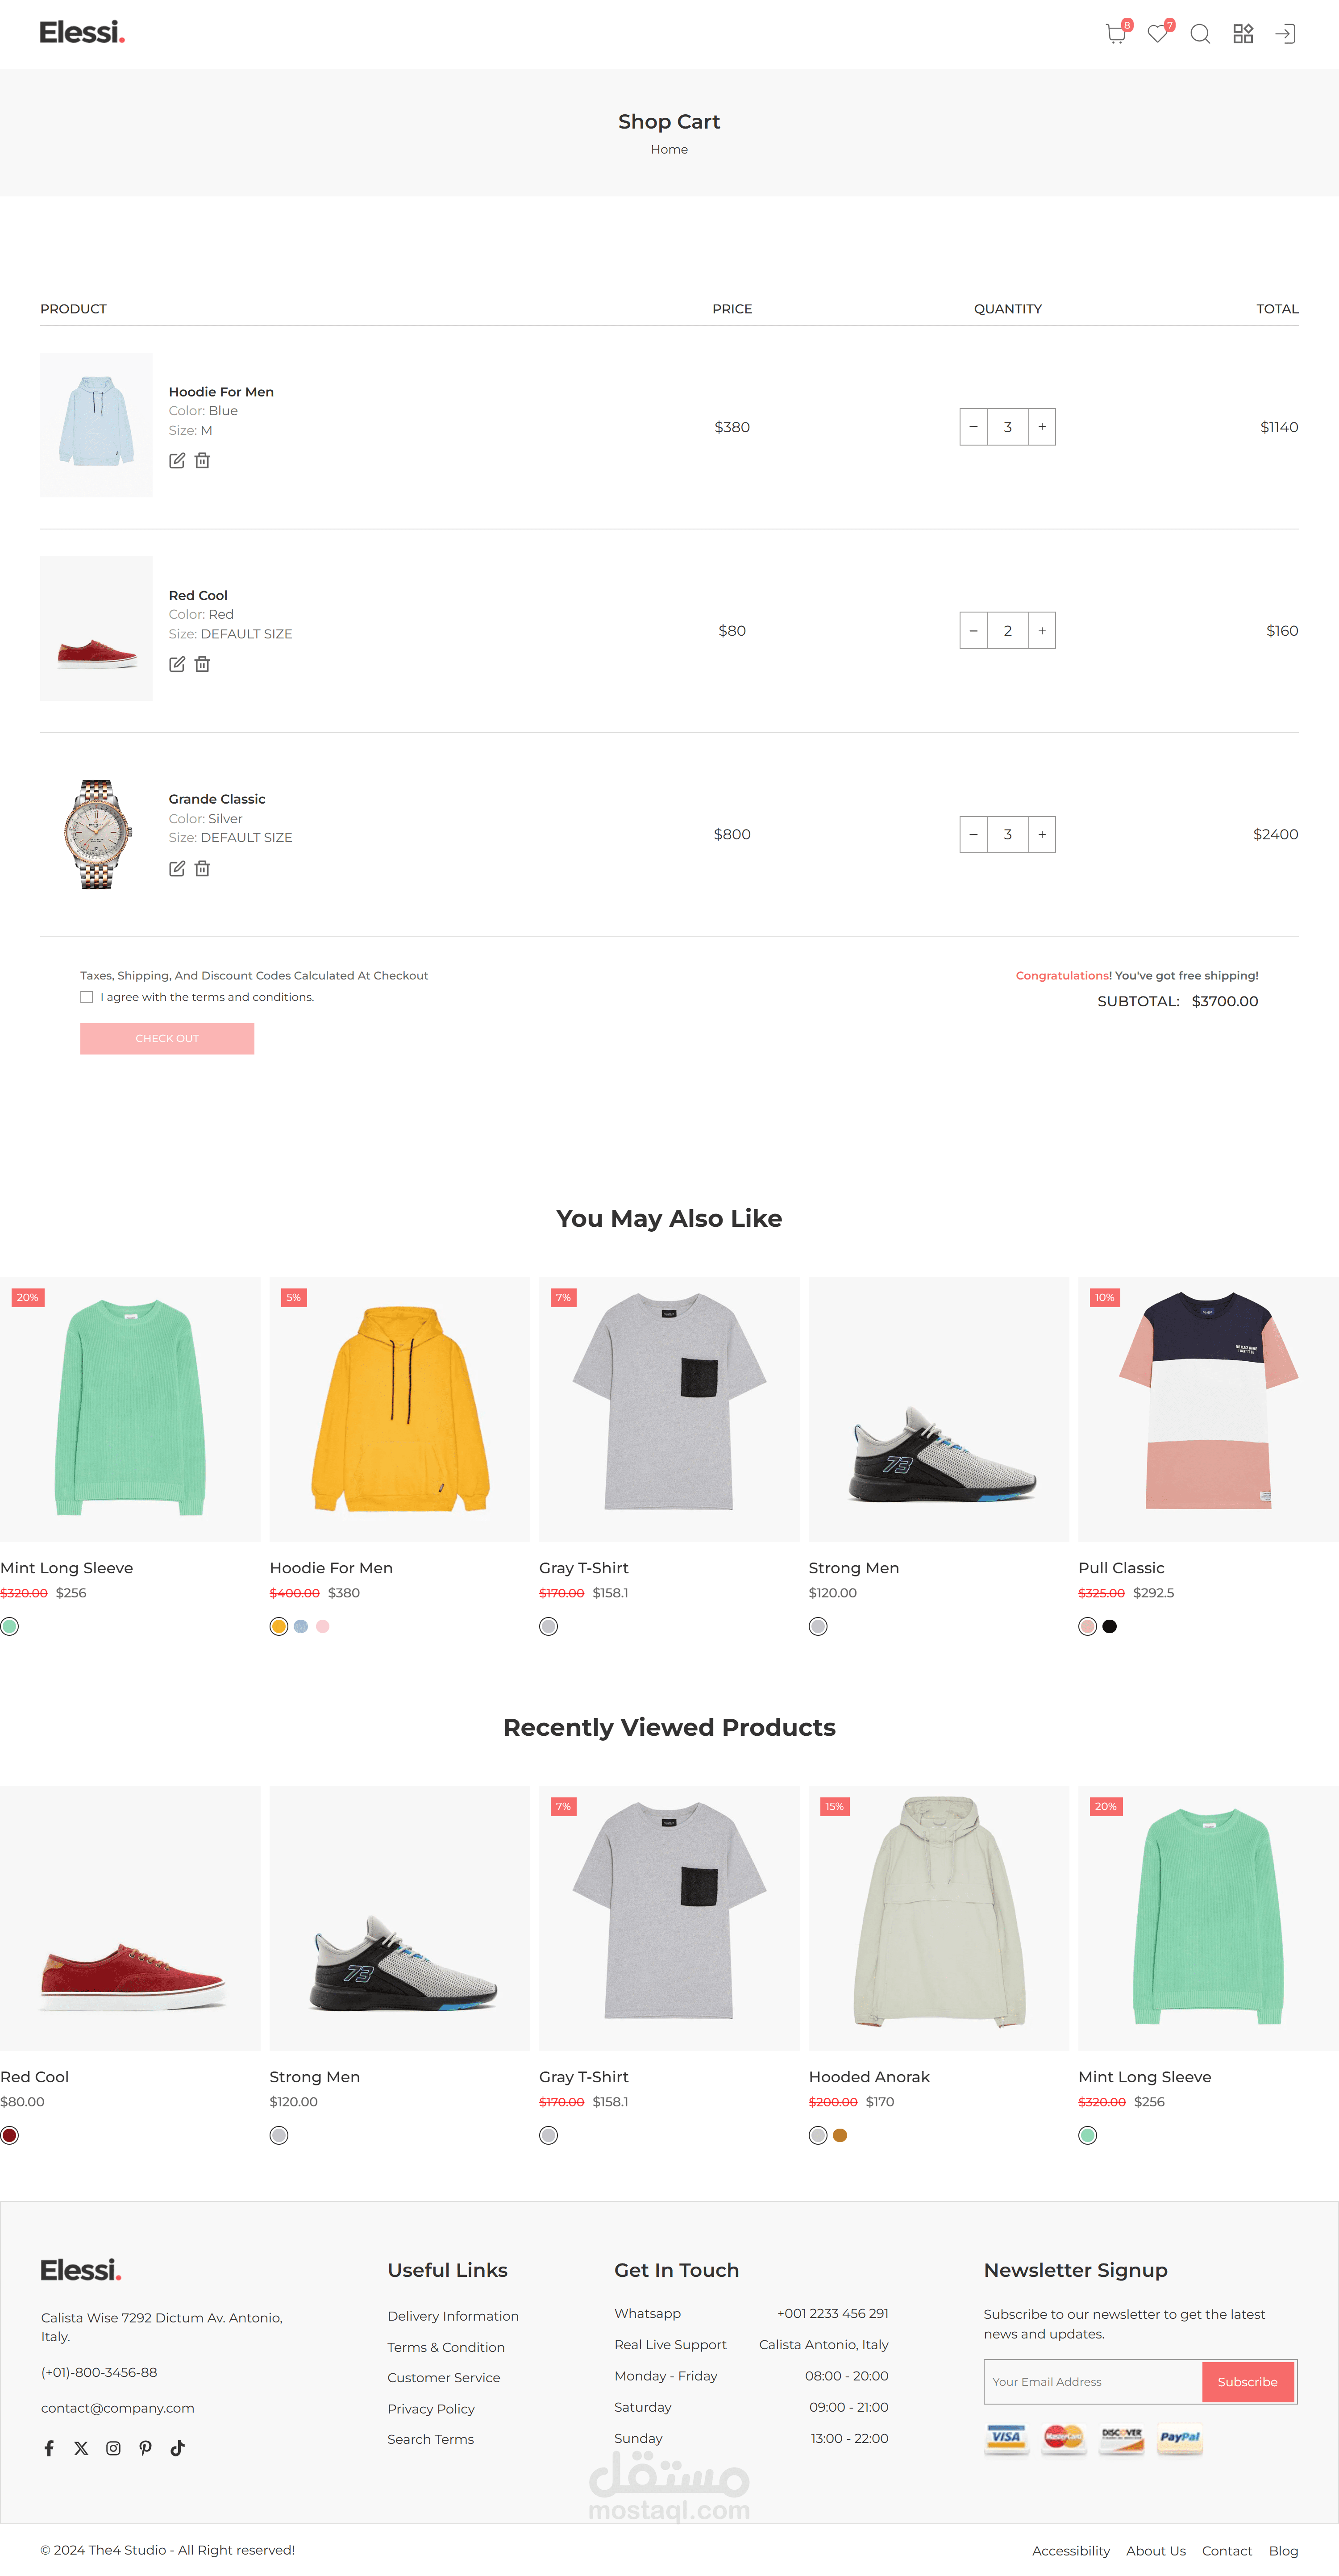Decrease Red Cool quantity
The image size is (1339, 2576).
point(974,631)
